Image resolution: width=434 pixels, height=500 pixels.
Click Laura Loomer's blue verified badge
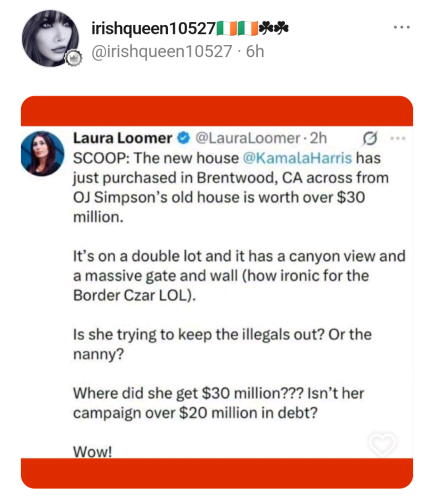tap(183, 138)
